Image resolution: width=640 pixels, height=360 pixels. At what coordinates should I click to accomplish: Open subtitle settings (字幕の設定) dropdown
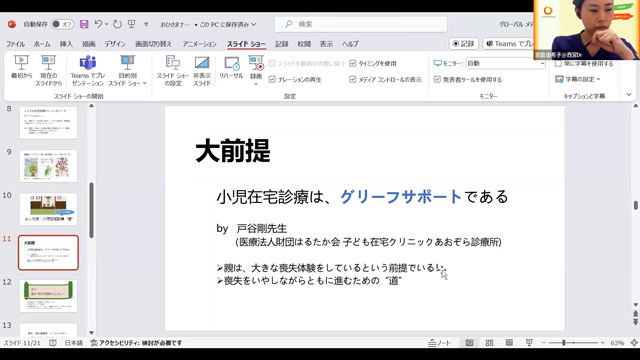click(578, 79)
